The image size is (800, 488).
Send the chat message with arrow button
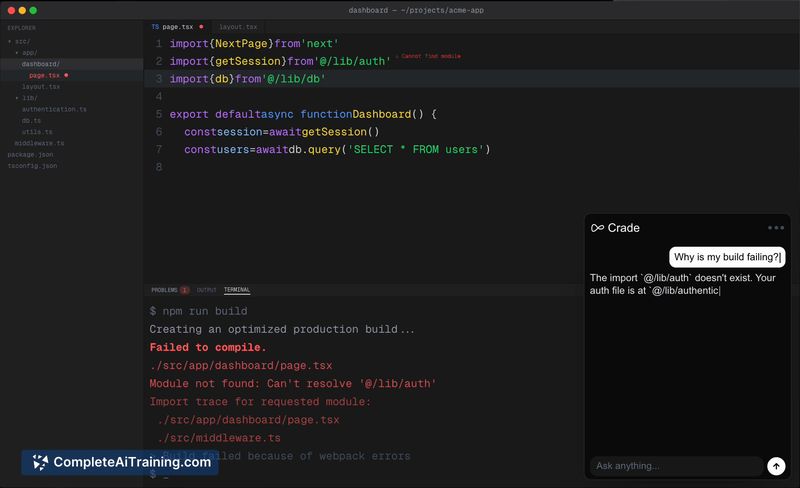pyautogui.click(x=776, y=466)
